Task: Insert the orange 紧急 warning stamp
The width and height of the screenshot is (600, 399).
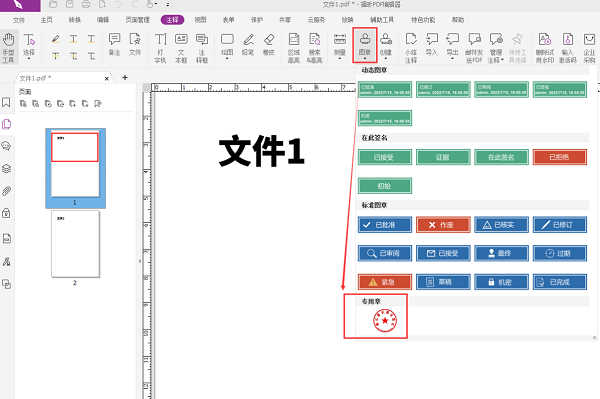Action: click(385, 282)
